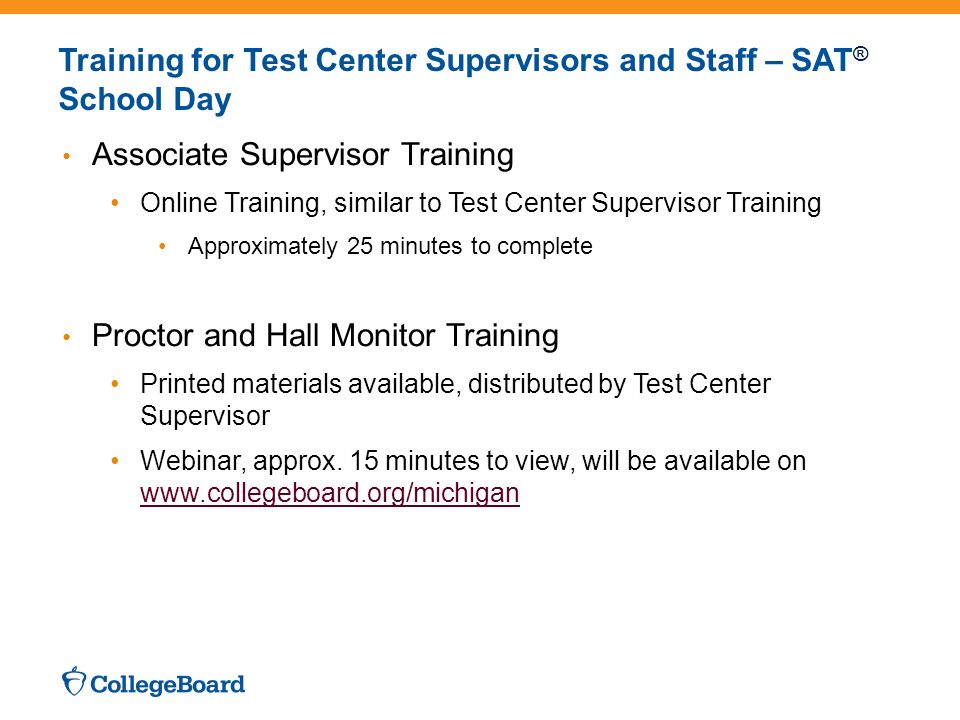
Task: Click the CollegeBoard wordmark text
Action: coord(167,684)
